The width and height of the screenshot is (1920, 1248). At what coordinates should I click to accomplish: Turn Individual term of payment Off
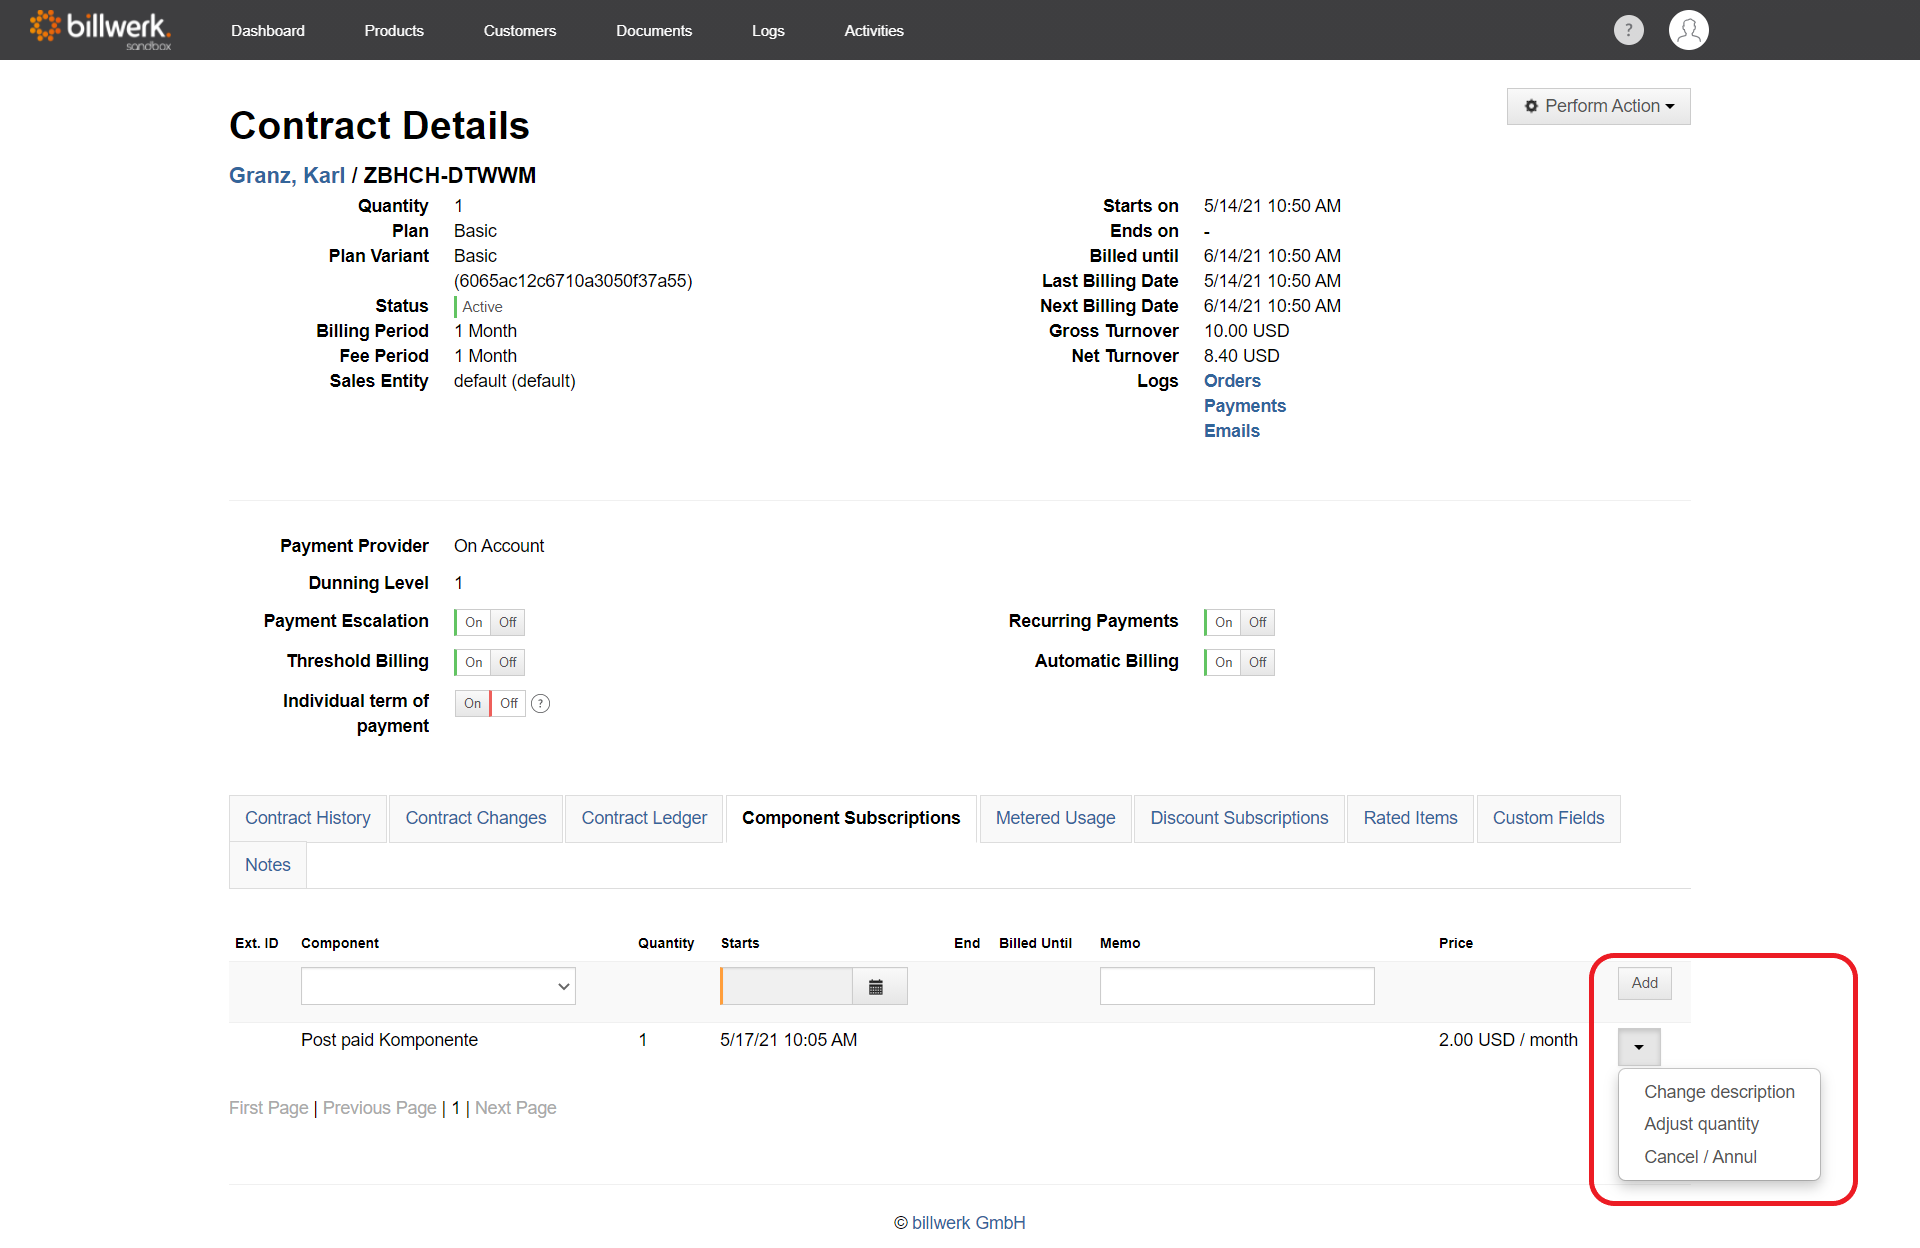click(508, 703)
